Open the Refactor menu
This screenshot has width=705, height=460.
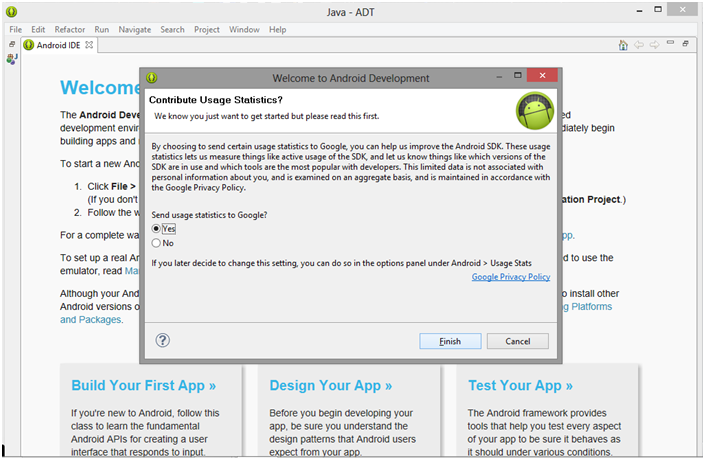coord(70,30)
